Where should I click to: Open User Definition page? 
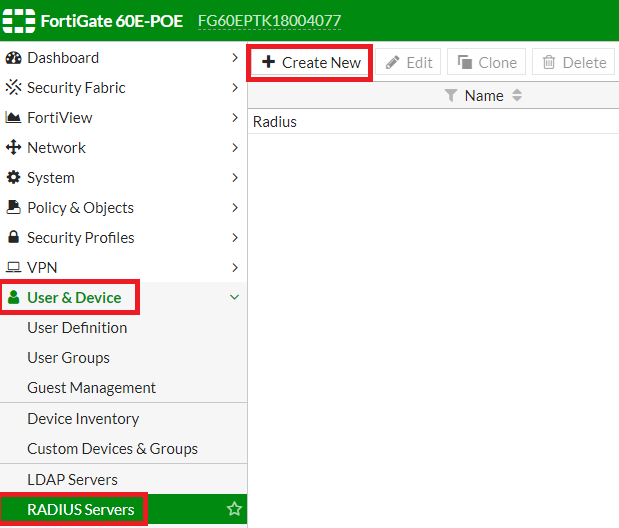[x=77, y=328]
